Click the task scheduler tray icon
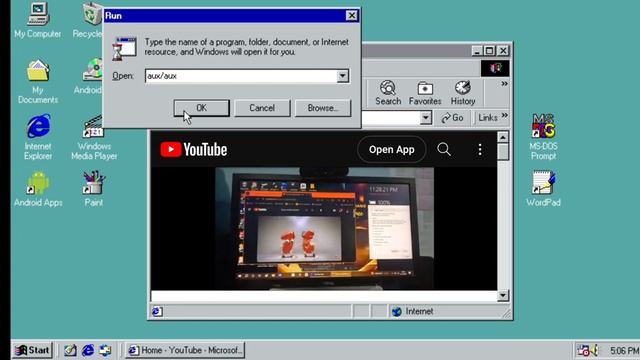 coord(583,350)
